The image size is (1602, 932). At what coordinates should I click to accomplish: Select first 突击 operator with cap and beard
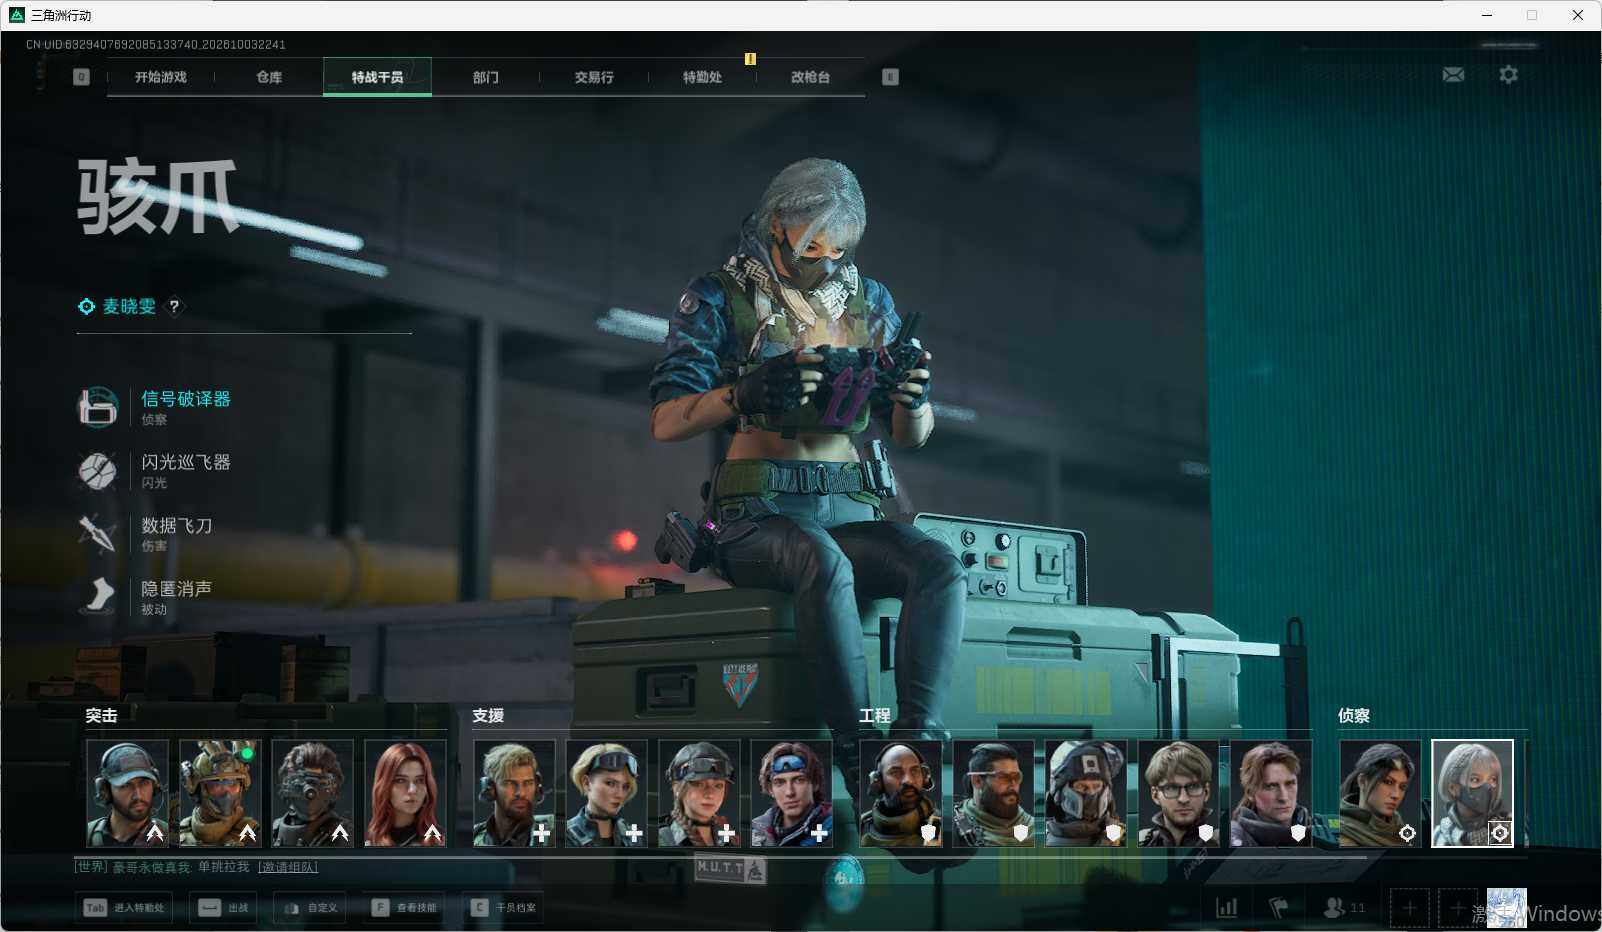click(127, 793)
